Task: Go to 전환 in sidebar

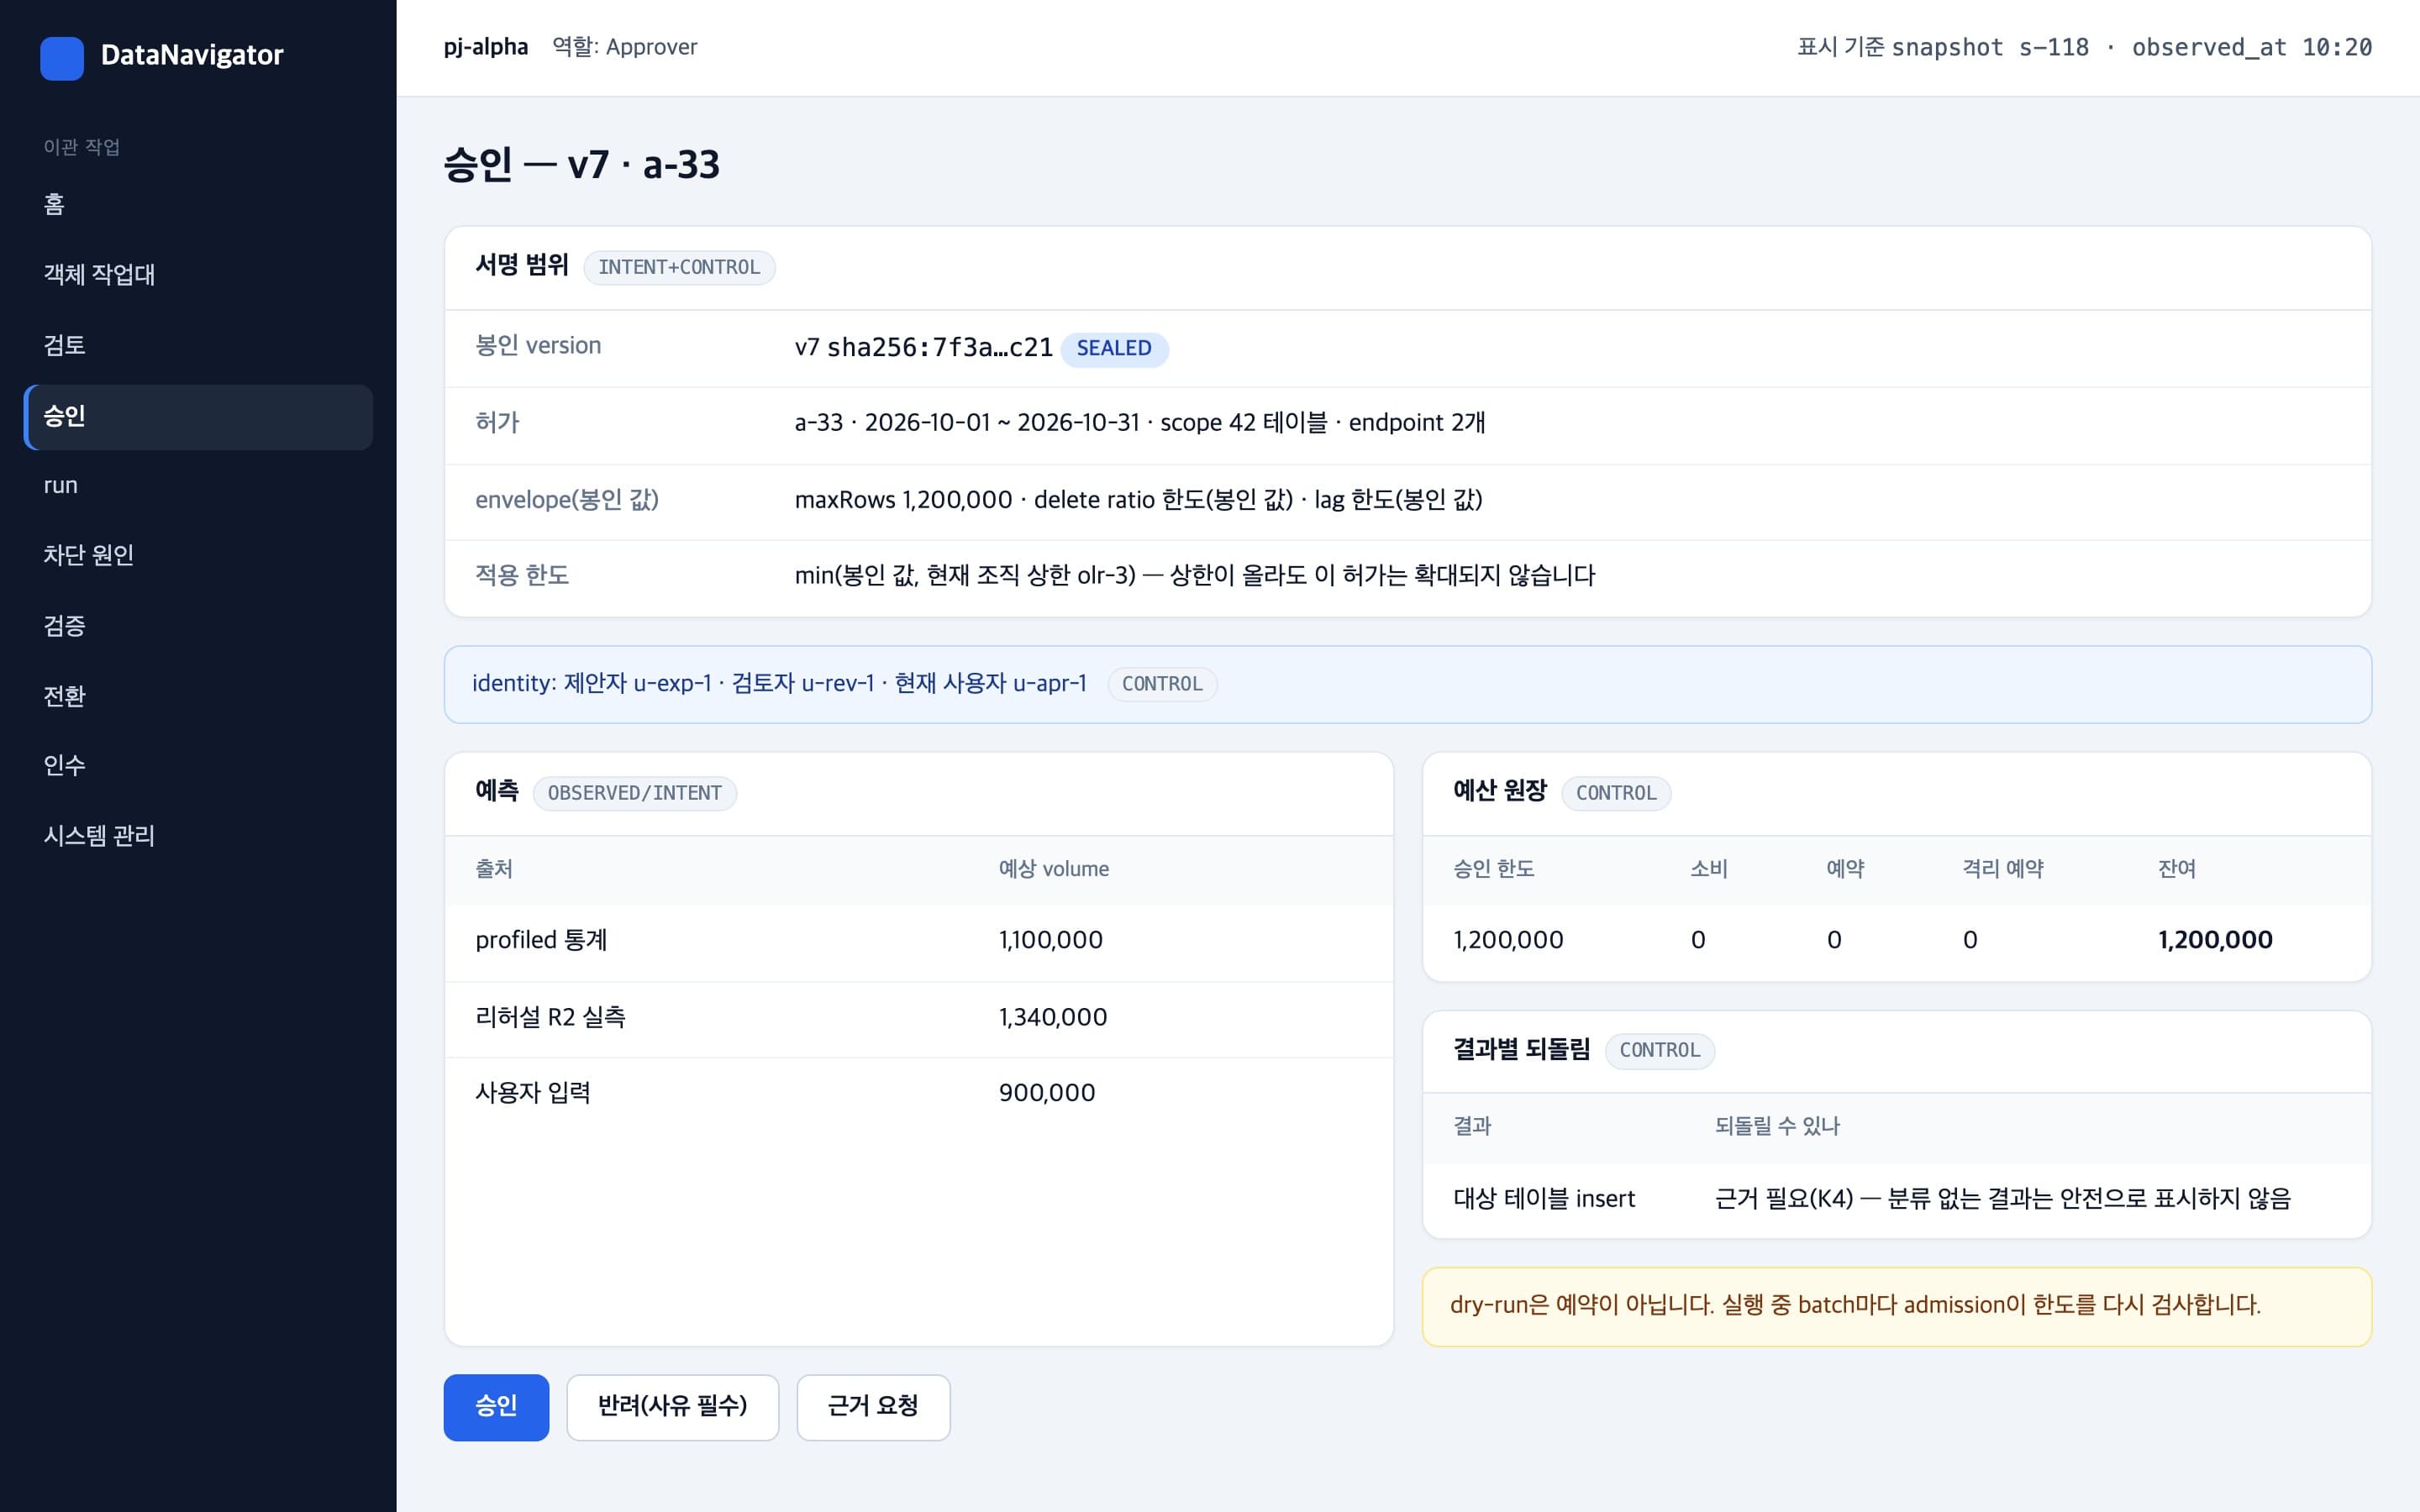Action: point(198,697)
